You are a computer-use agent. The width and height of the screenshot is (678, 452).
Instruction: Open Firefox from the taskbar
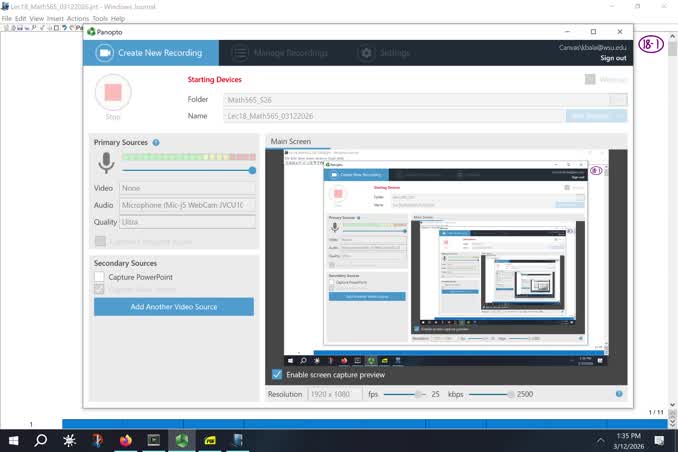pyautogui.click(x=125, y=441)
